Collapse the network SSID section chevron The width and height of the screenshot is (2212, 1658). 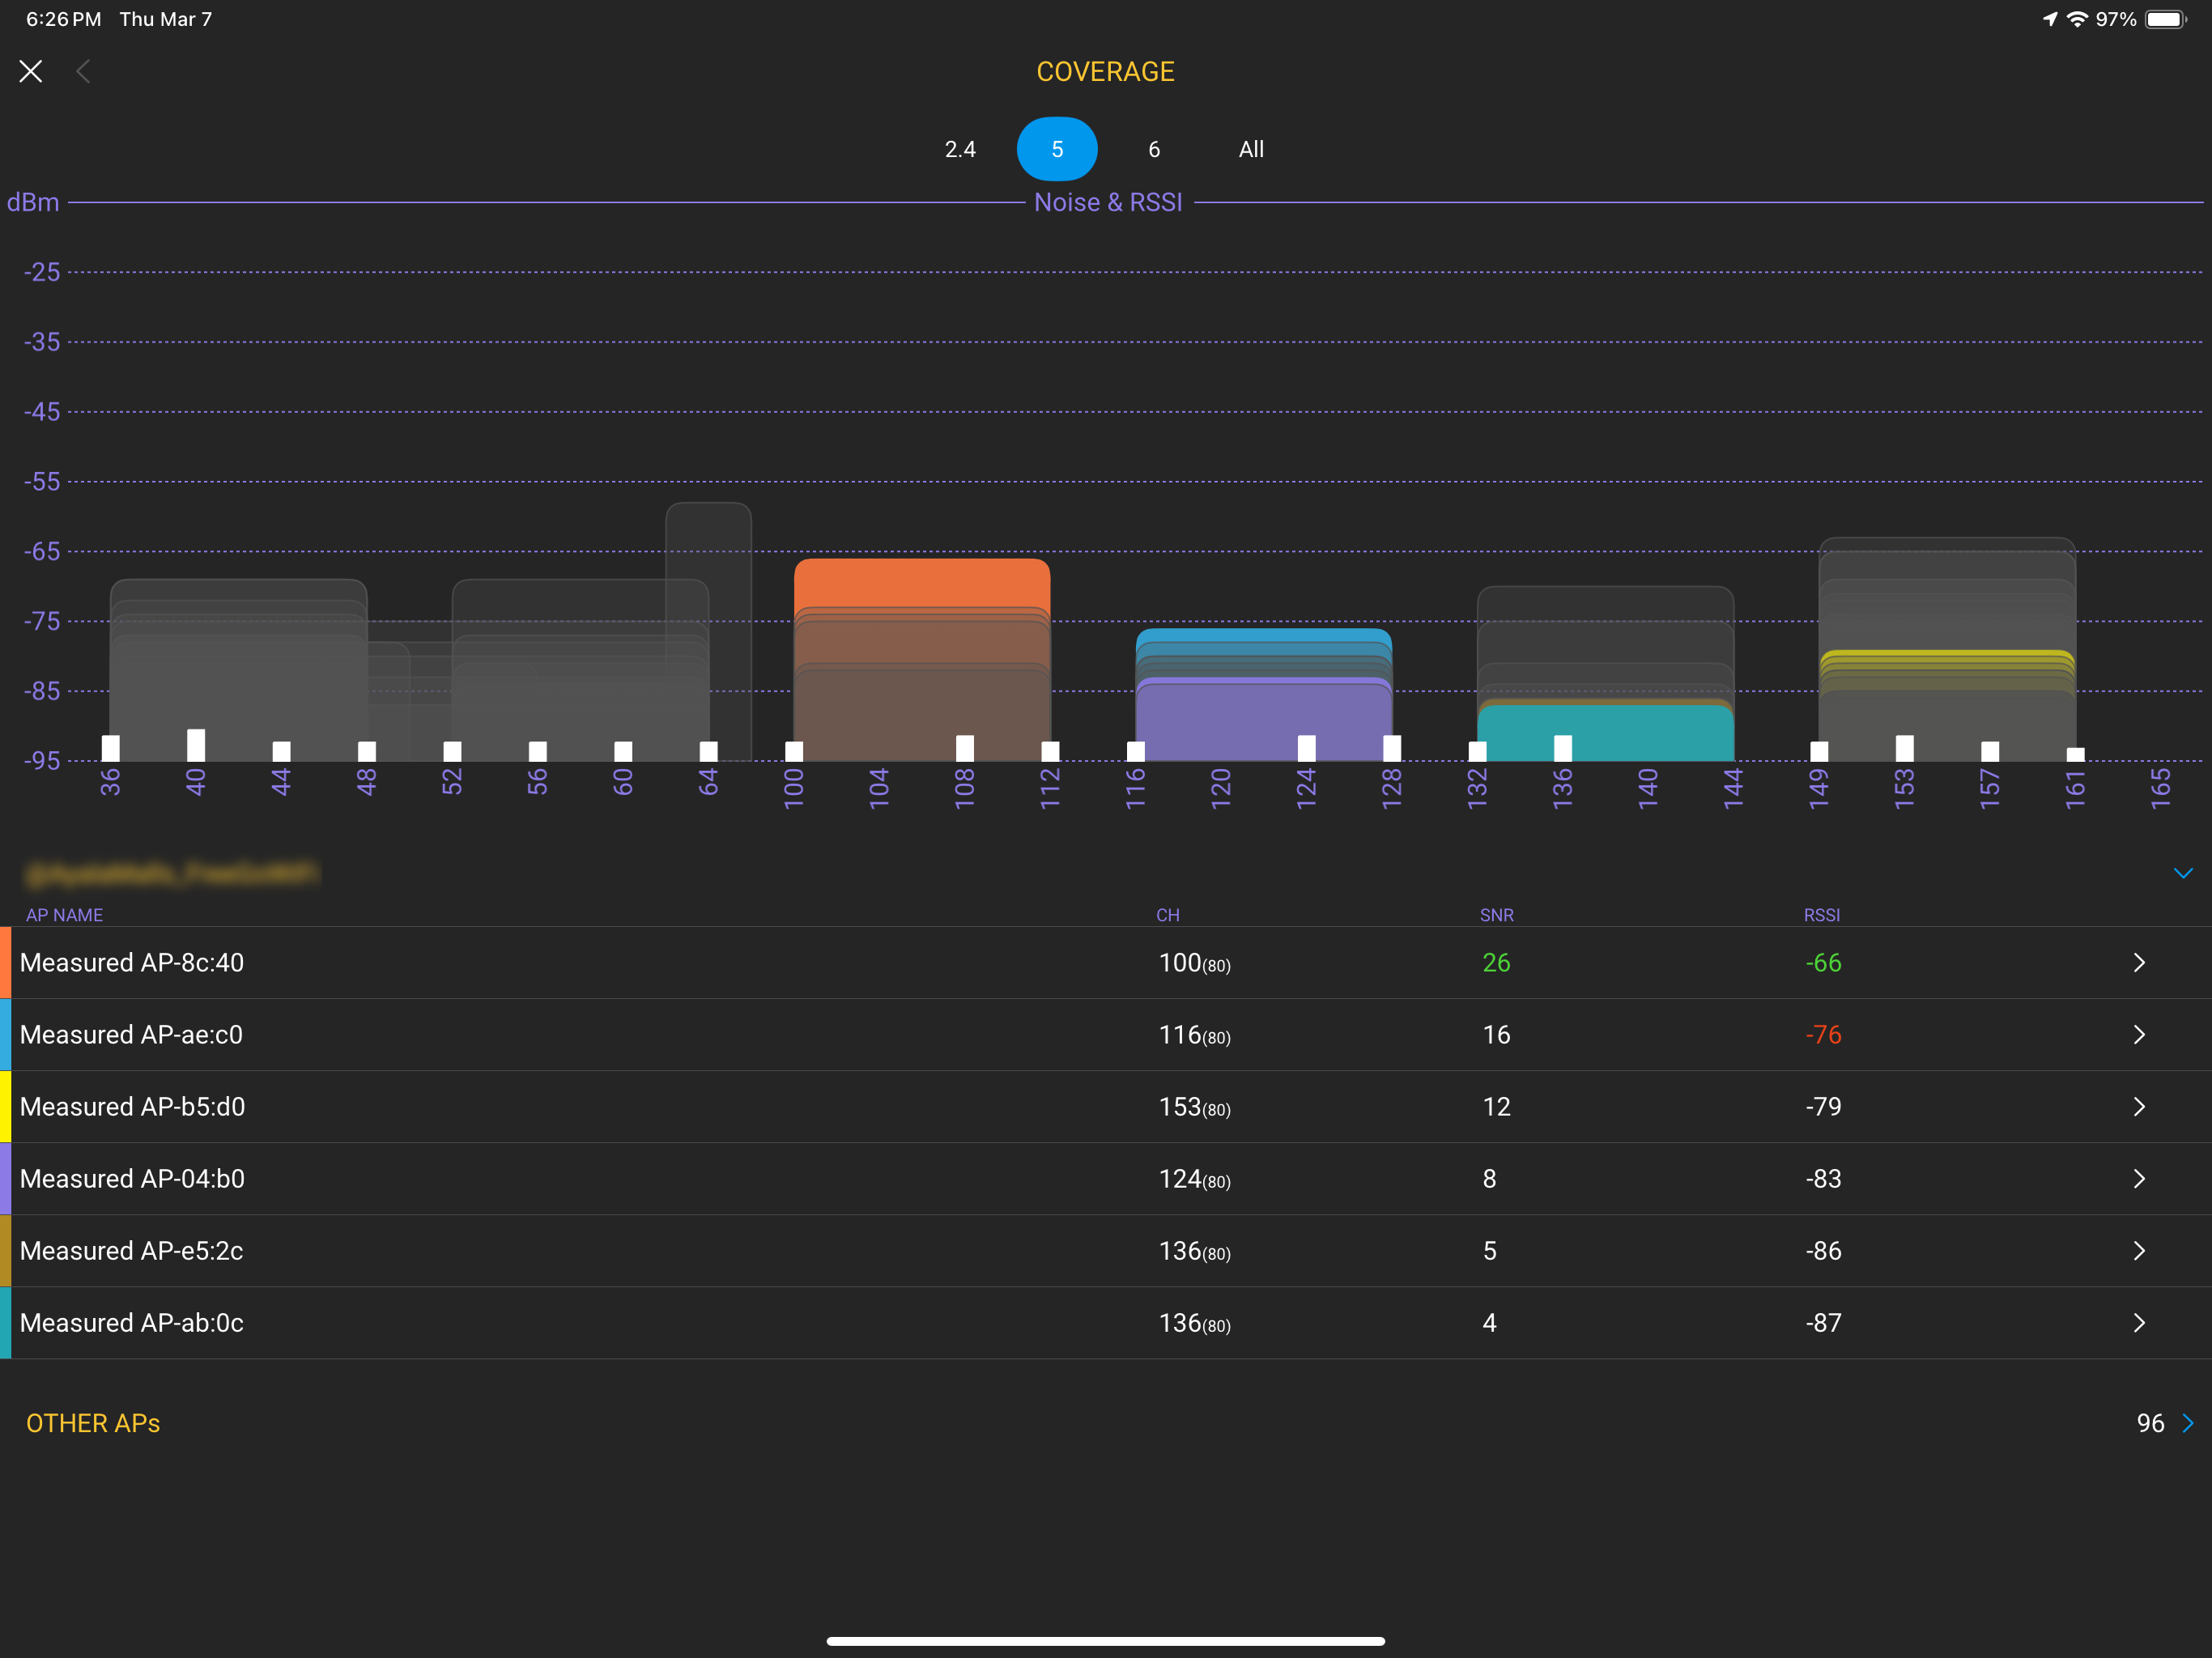tap(2182, 873)
